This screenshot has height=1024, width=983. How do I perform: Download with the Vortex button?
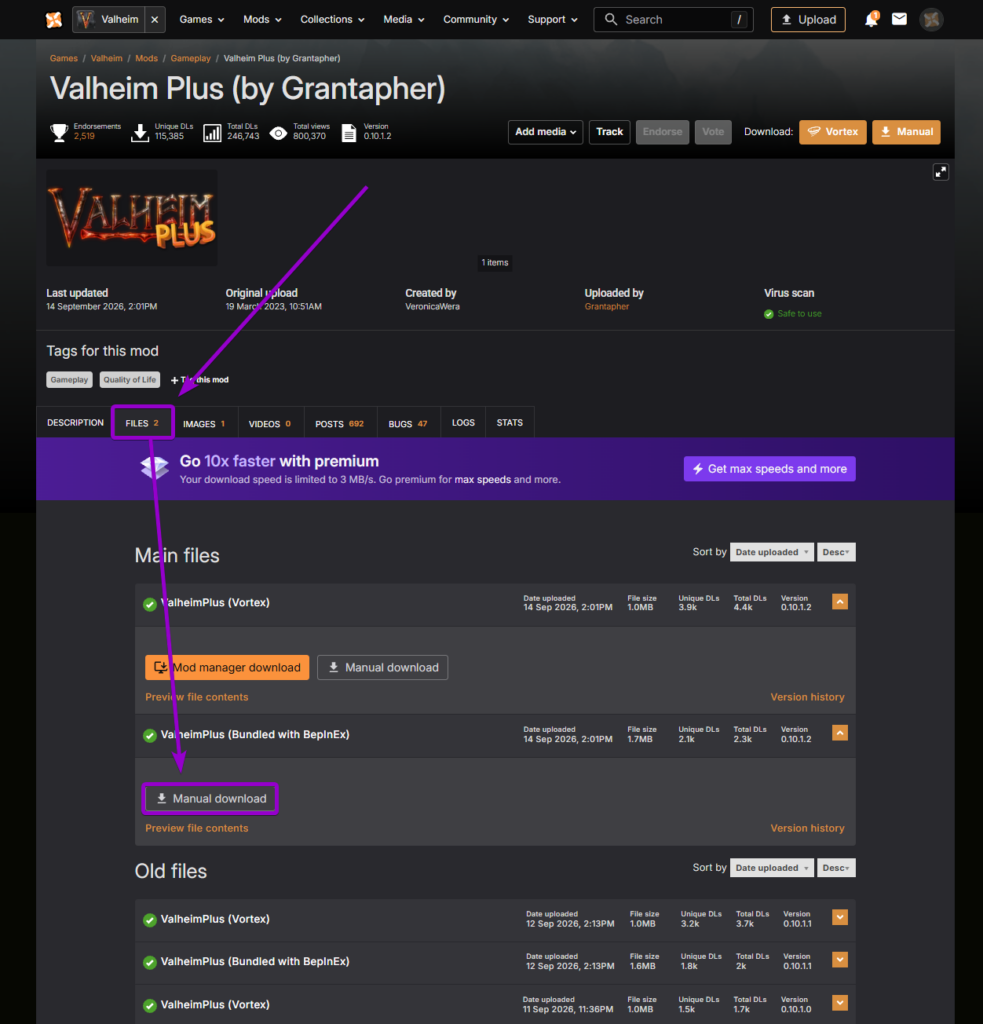833,132
